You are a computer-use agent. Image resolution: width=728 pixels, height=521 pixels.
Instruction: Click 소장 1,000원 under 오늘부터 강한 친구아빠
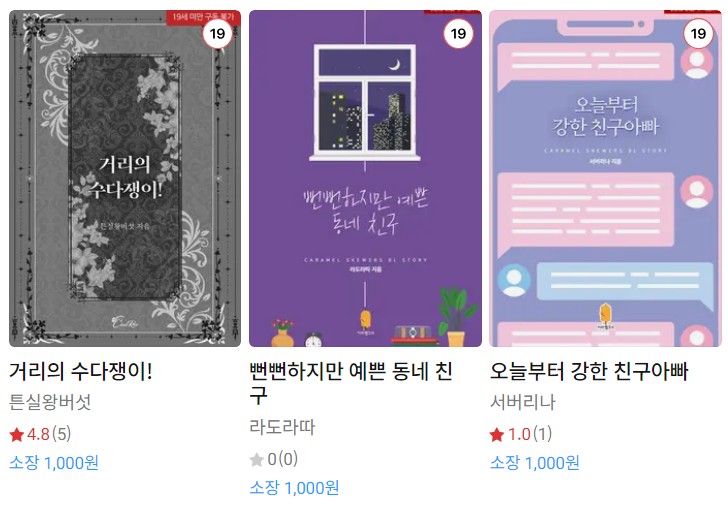coord(534,463)
